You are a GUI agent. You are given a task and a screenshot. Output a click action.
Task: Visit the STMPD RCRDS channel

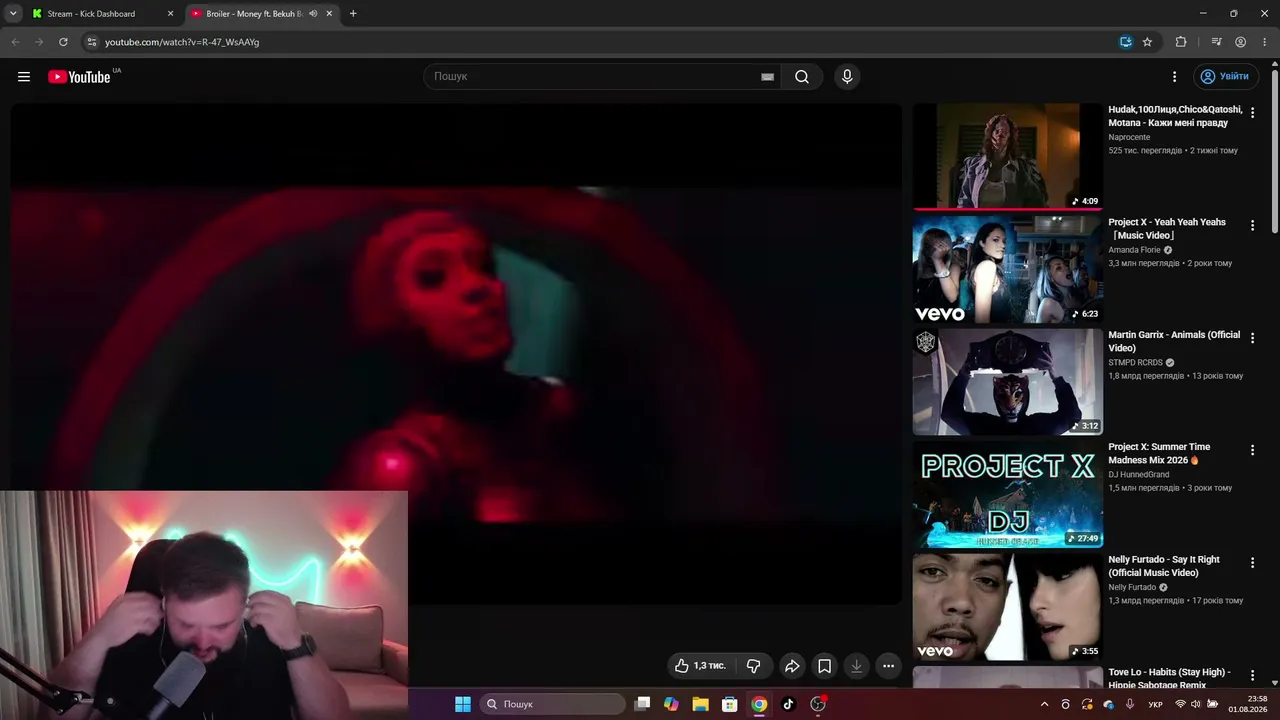(1135, 363)
